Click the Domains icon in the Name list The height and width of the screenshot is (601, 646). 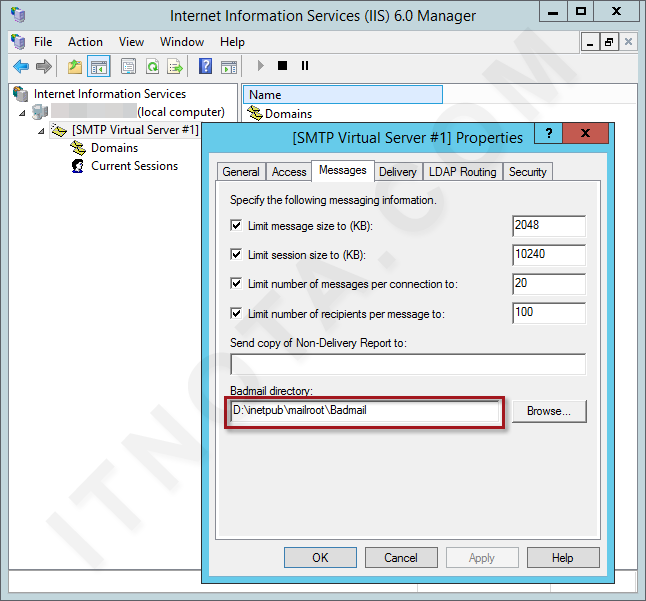[x=255, y=113]
